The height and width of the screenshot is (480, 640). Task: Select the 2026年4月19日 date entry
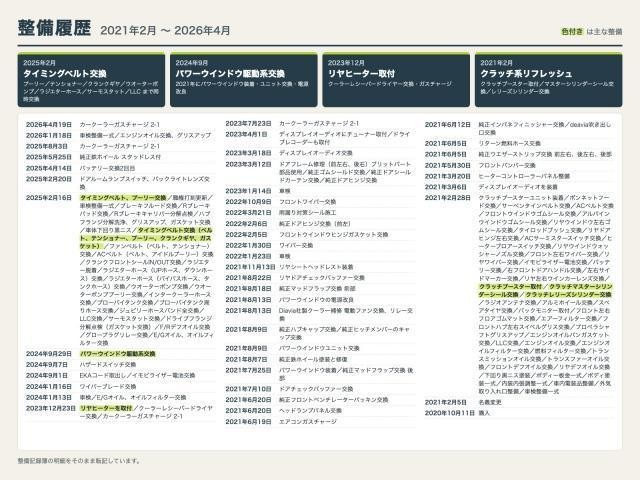(49, 124)
